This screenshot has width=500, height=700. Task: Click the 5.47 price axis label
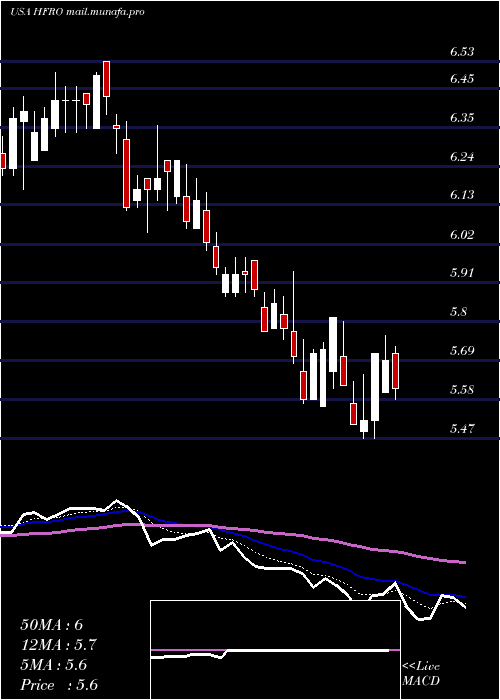coord(462,429)
